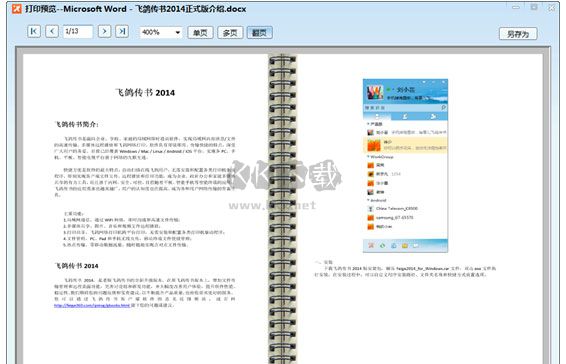Viewport: 566px width, 364px height.
Task: Go to the next page
Action: pos(104,31)
